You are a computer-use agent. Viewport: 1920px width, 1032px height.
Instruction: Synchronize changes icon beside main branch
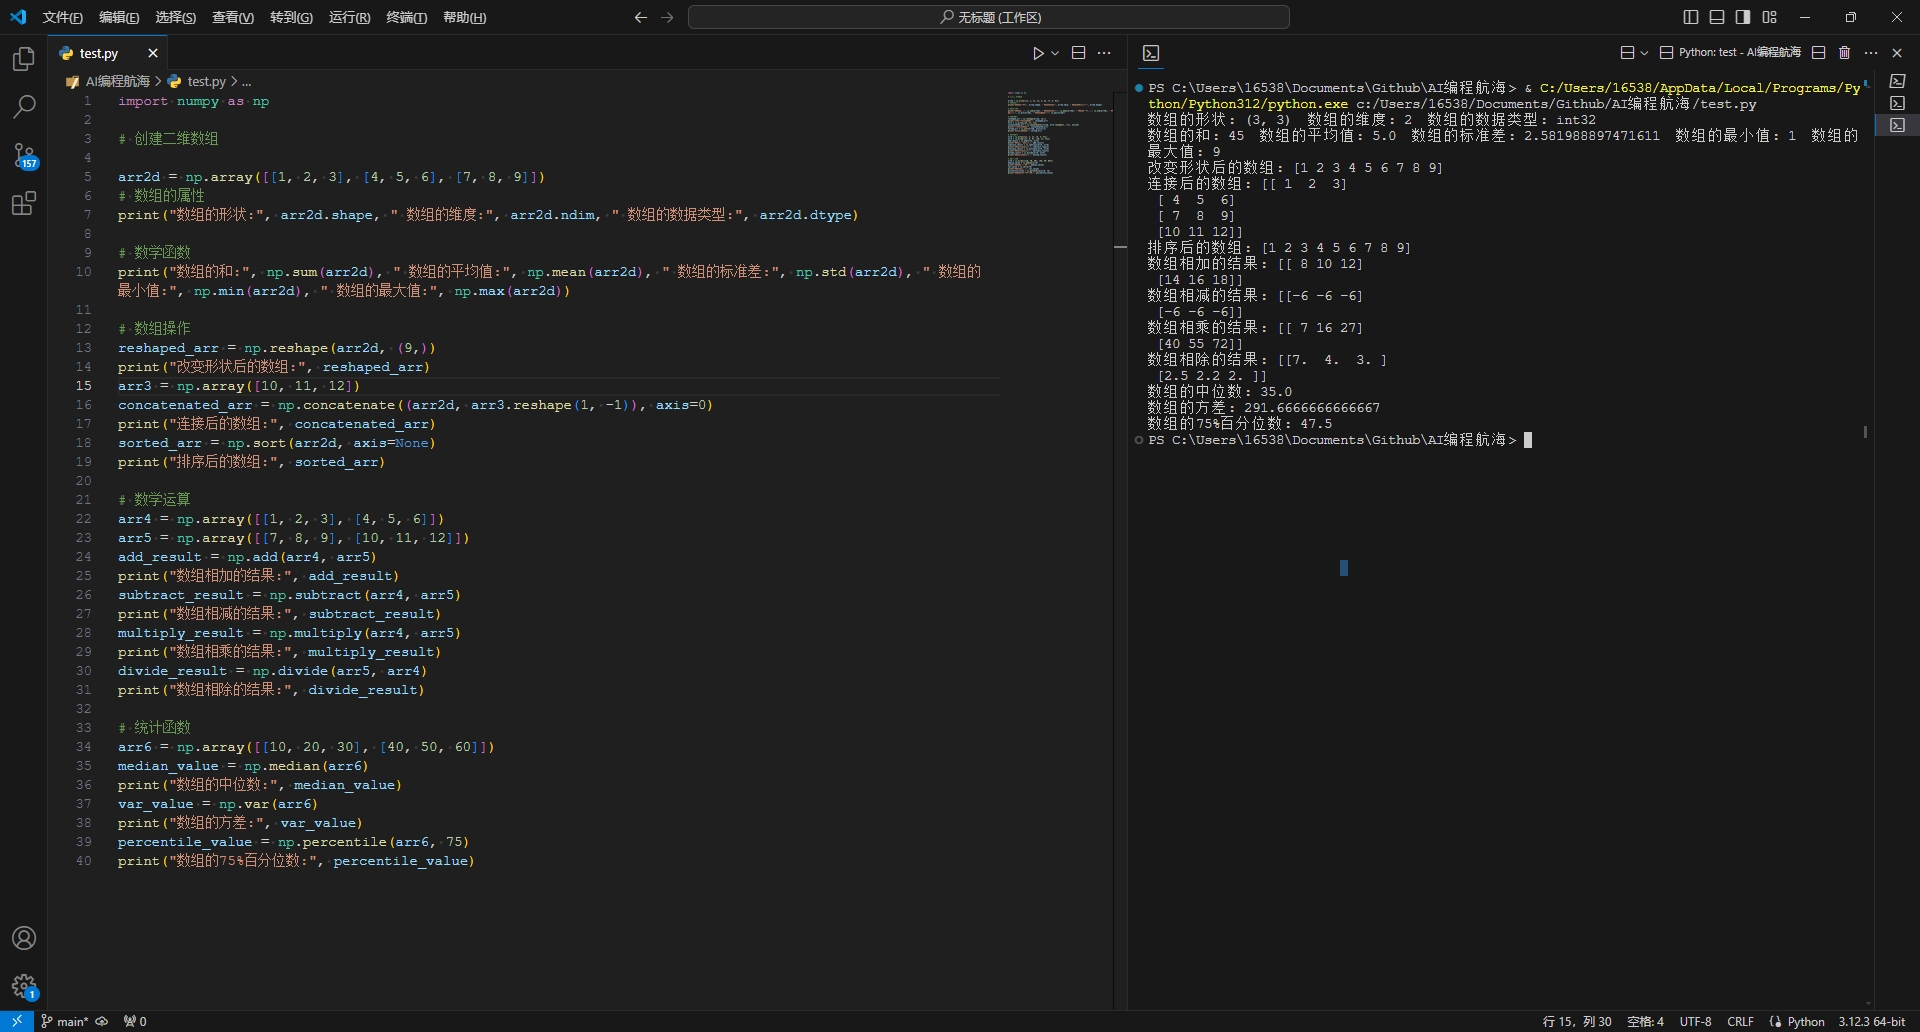[x=102, y=1021]
